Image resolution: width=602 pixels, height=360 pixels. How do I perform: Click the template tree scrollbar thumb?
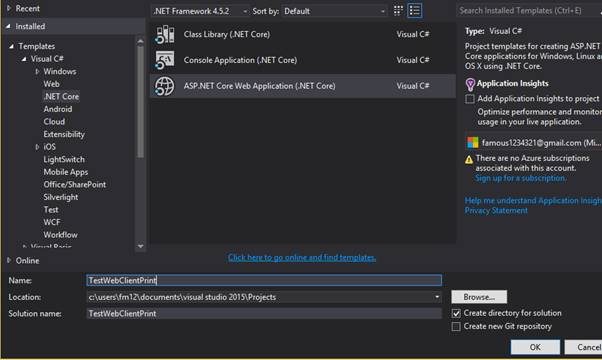coord(140,102)
